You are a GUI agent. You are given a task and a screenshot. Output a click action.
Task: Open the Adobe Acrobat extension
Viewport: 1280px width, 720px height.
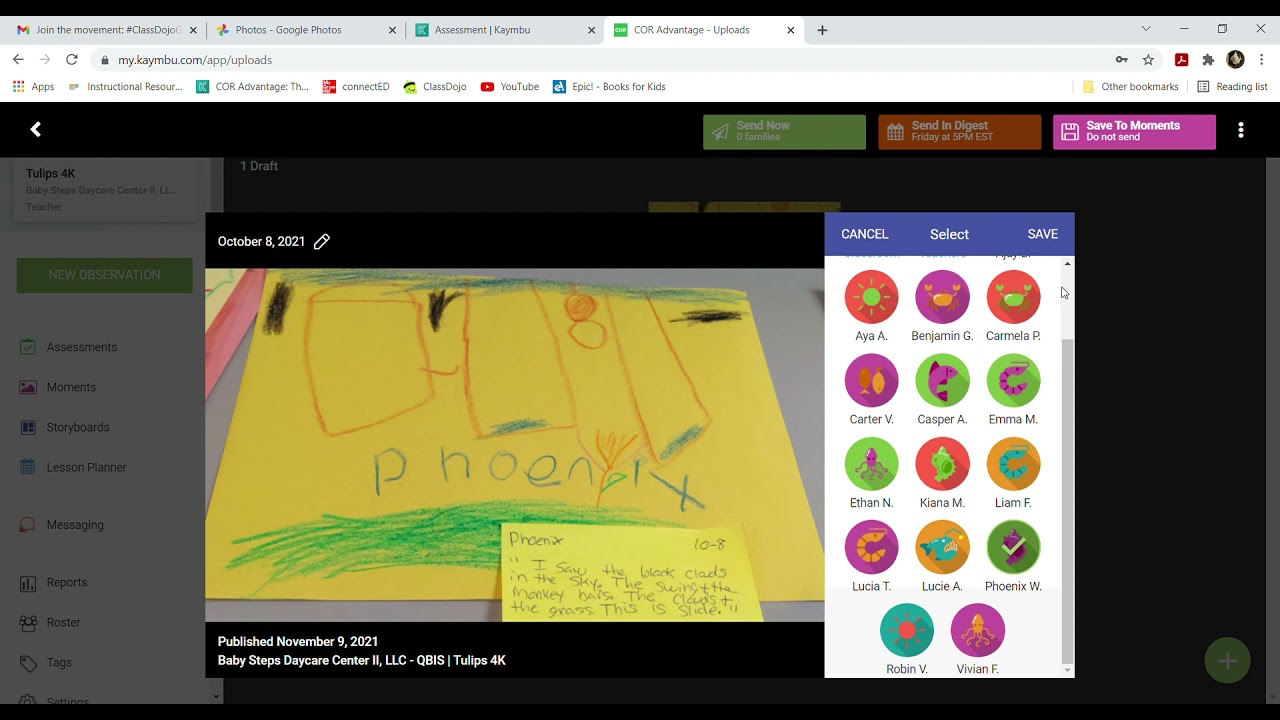(x=1181, y=60)
